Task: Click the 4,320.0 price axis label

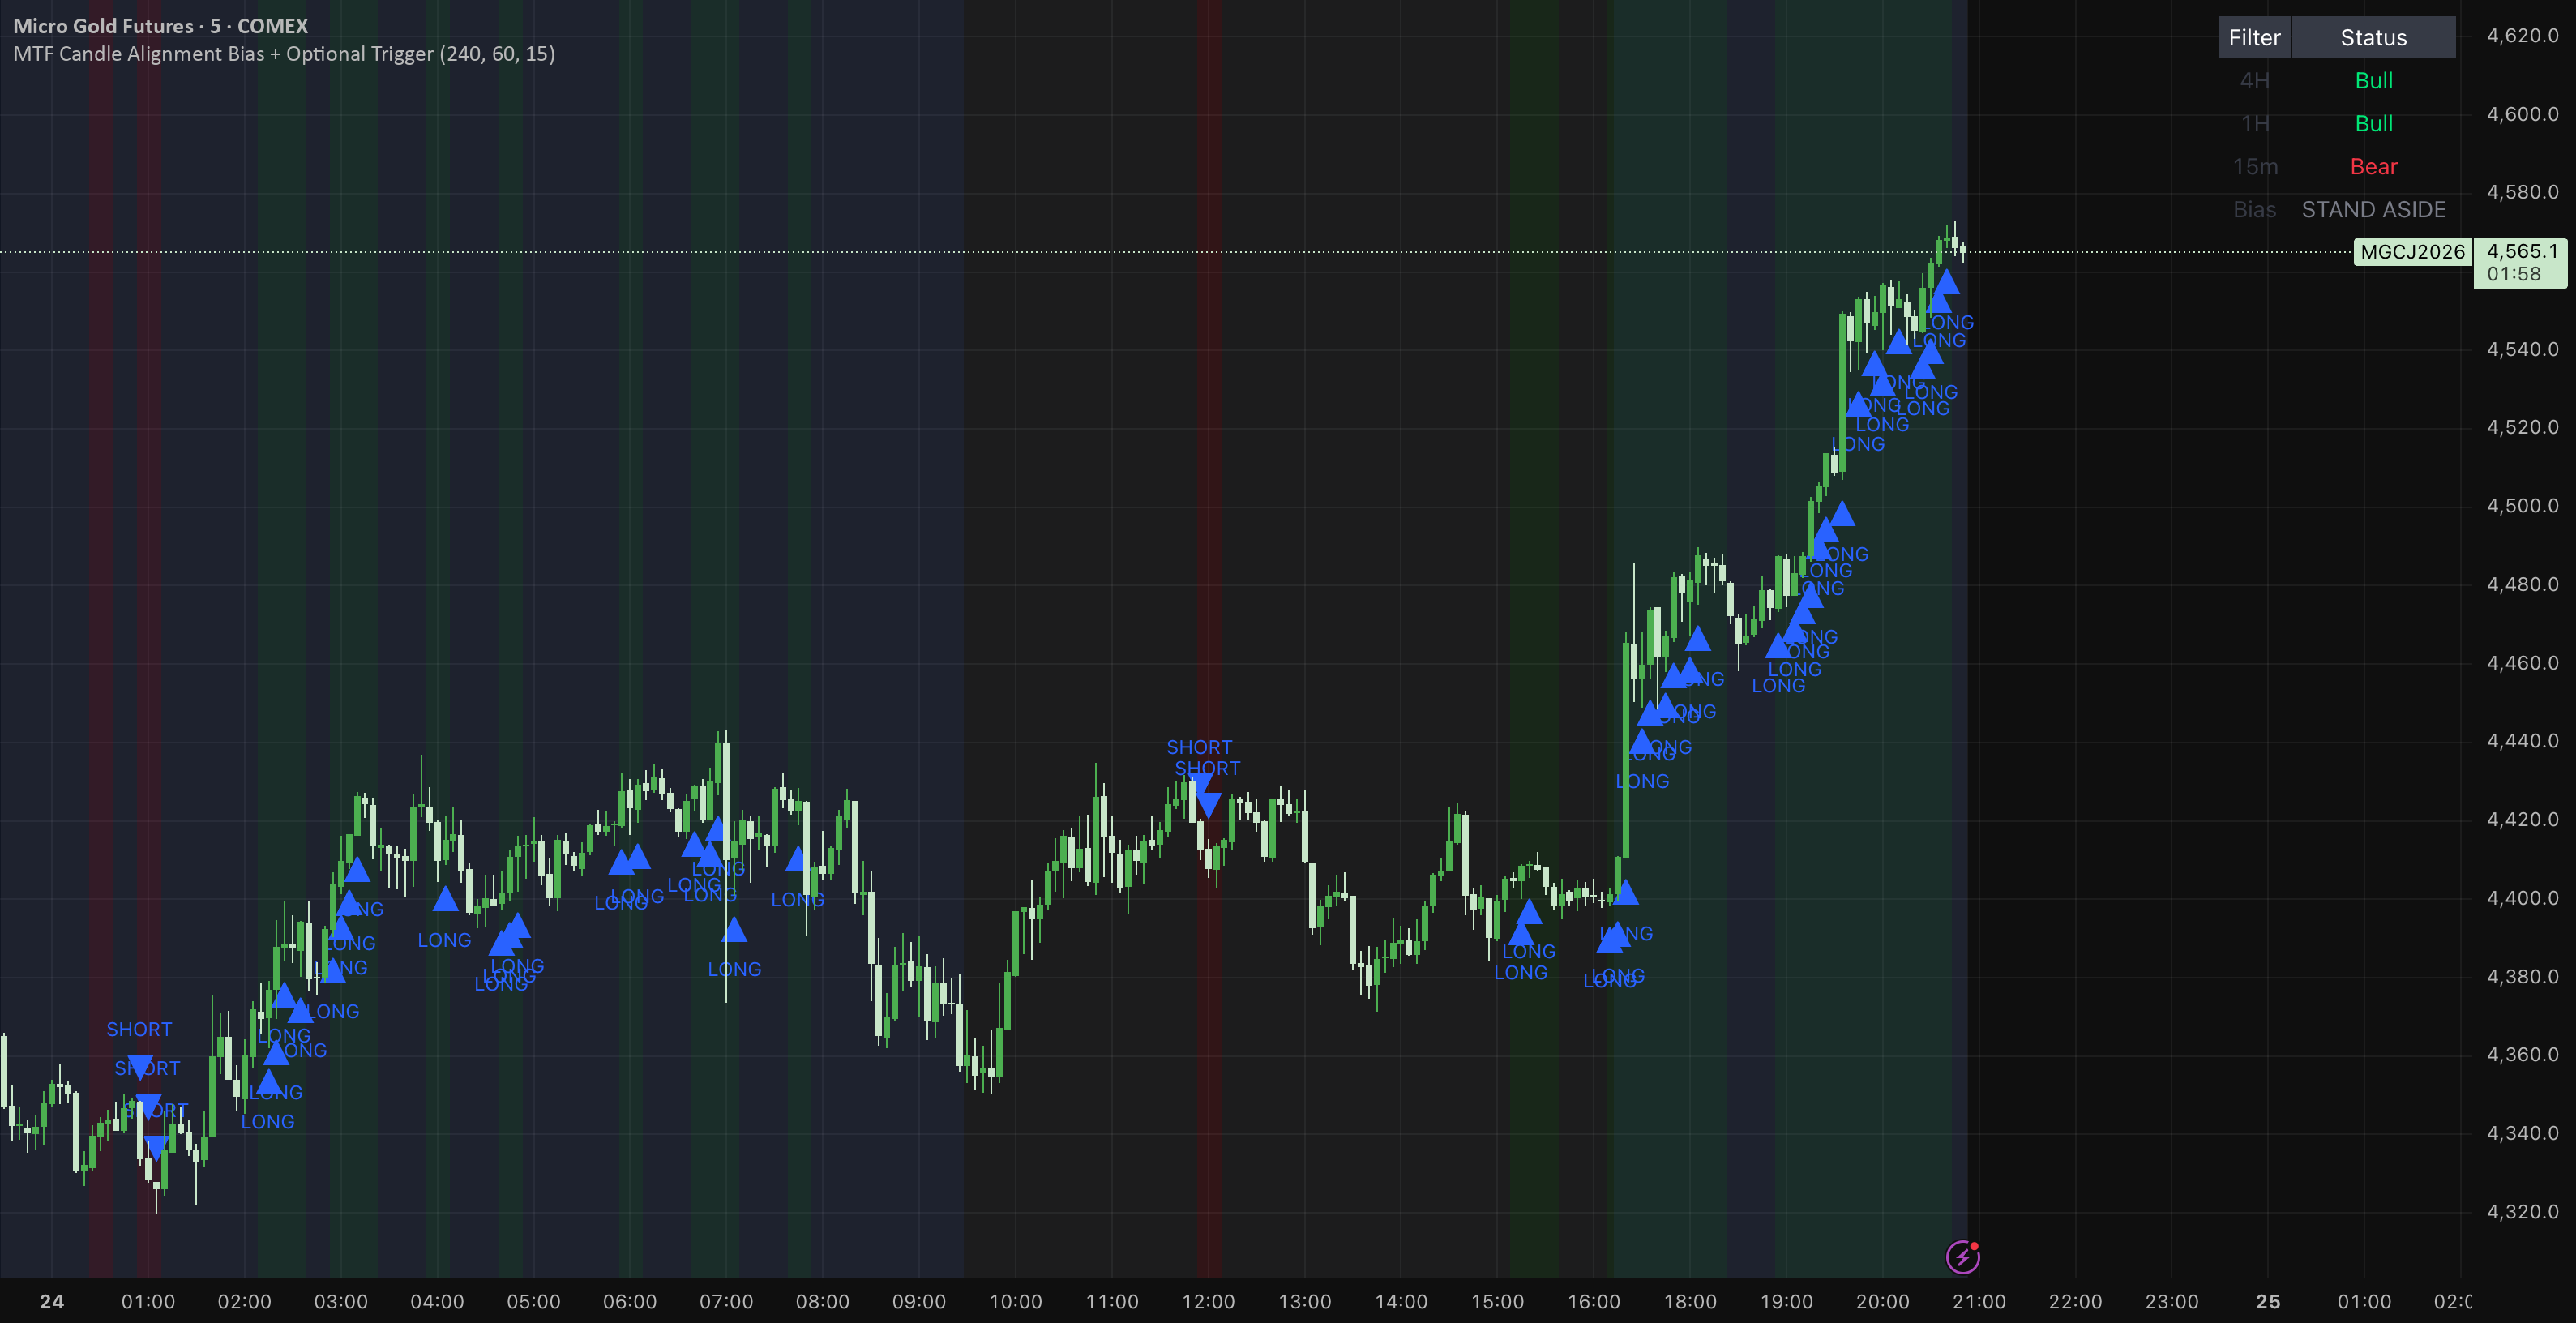Action: [x=2522, y=1211]
